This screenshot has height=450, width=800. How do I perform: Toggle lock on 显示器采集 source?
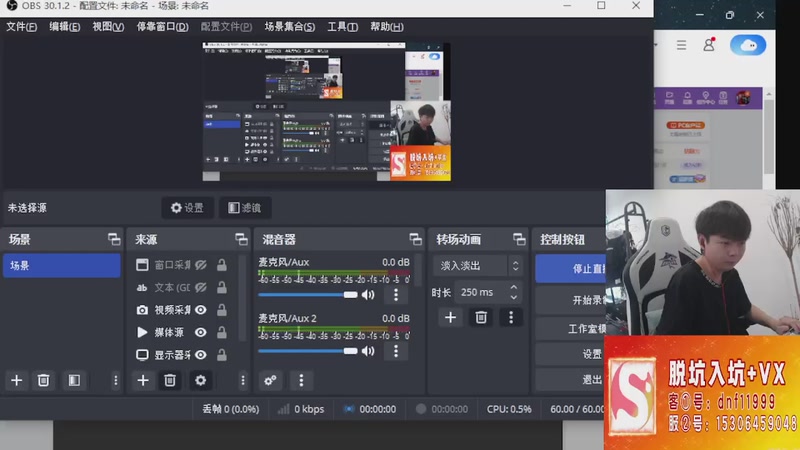[221, 355]
